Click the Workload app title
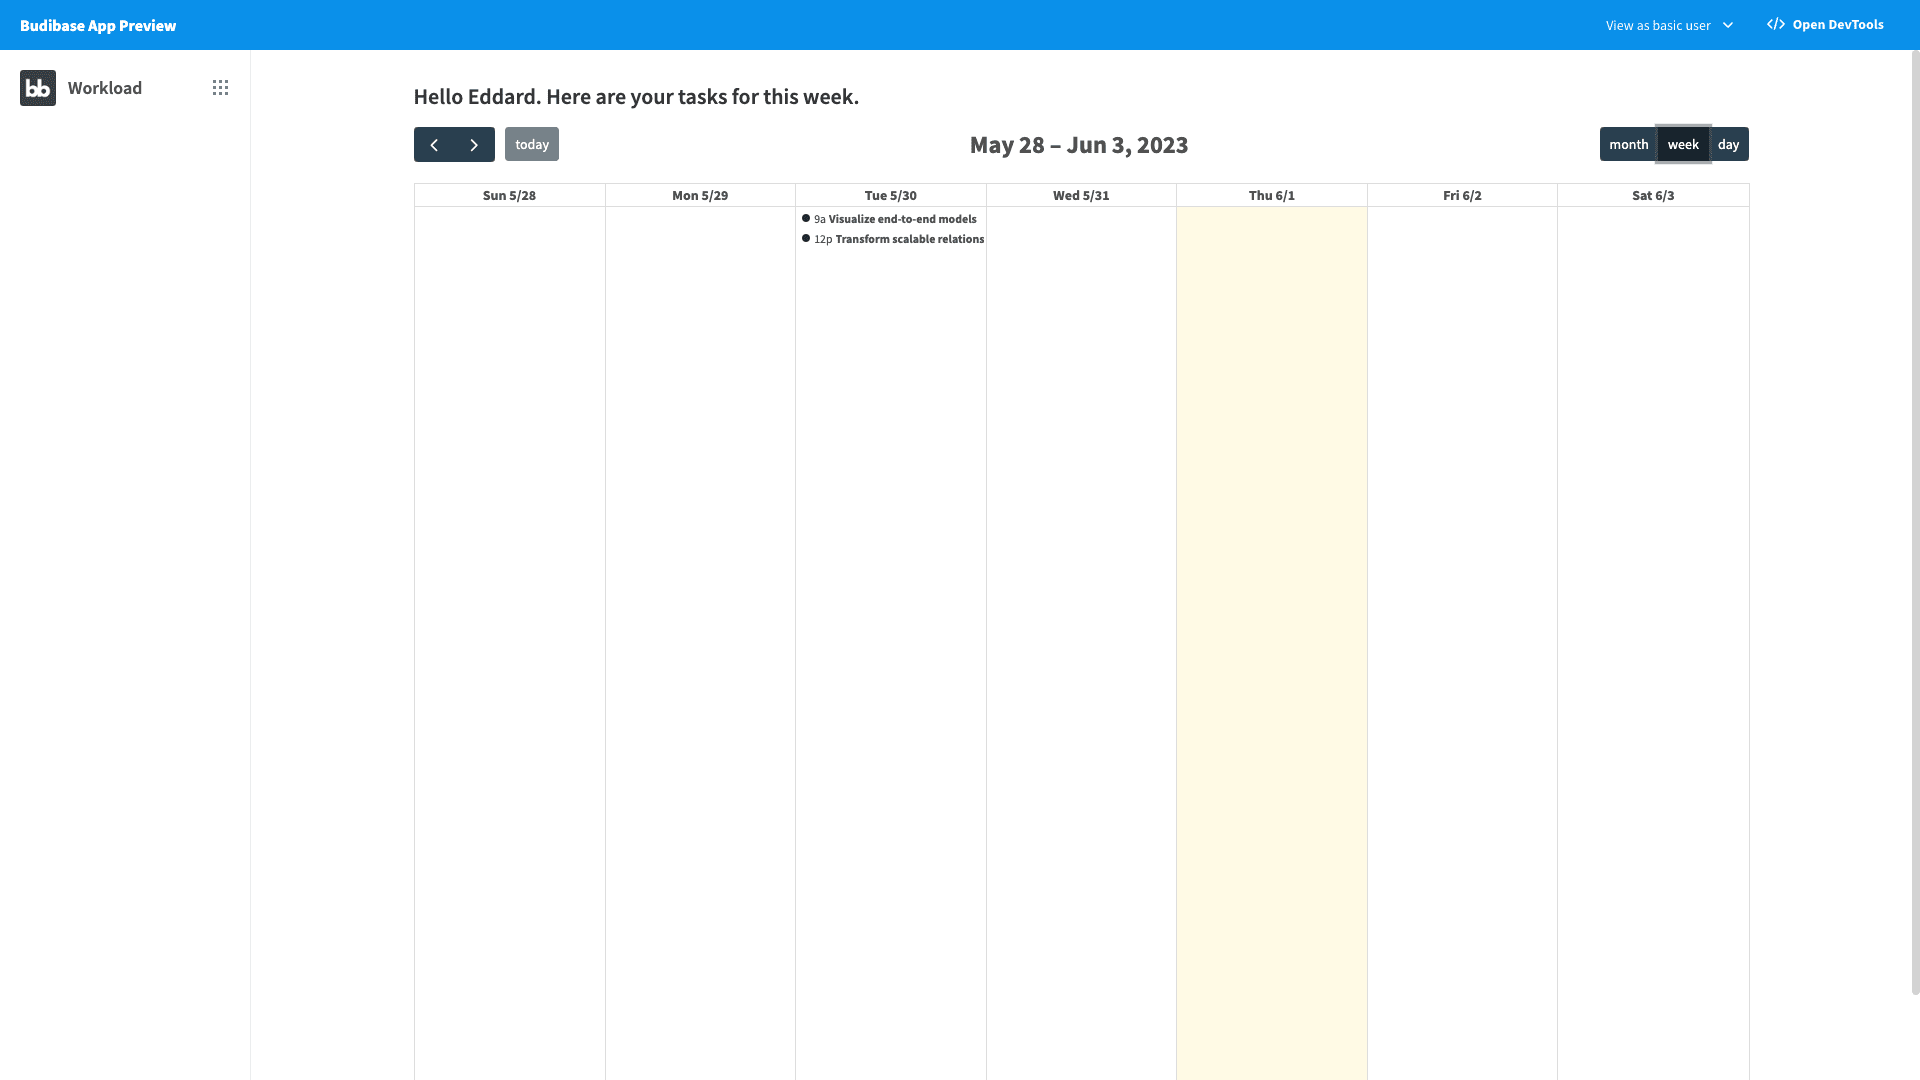The width and height of the screenshot is (1920, 1080). point(105,88)
